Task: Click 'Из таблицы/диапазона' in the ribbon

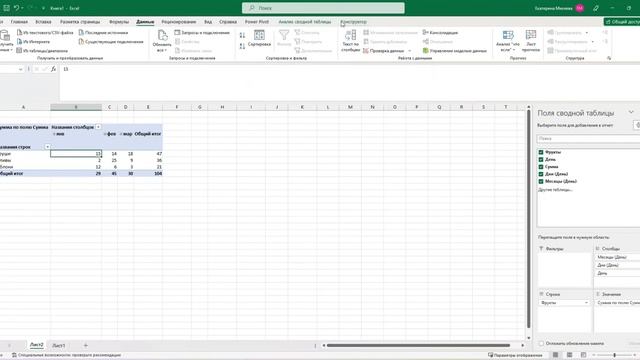Action: [x=42, y=51]
